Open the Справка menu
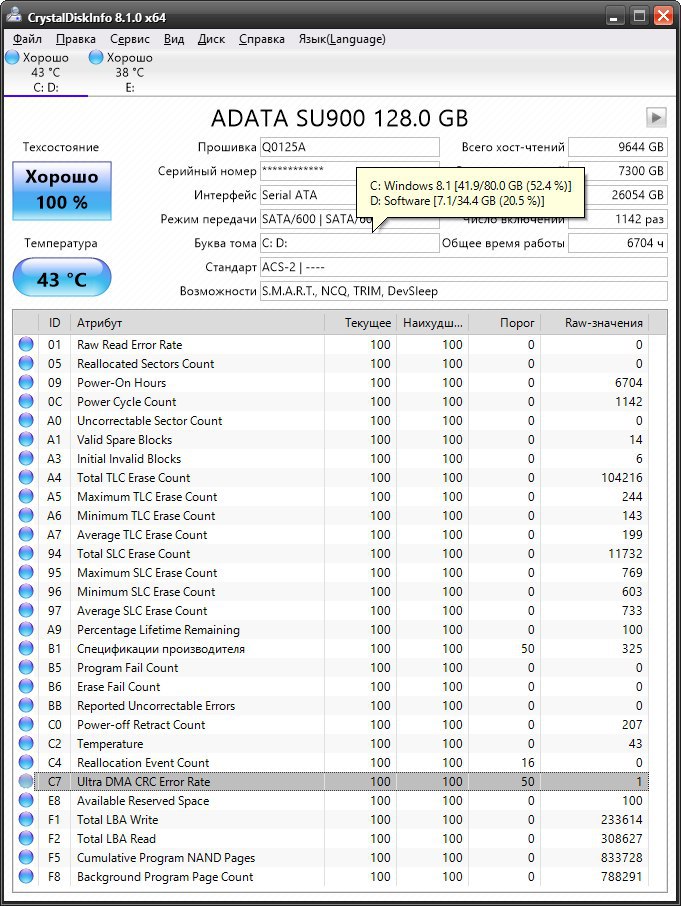 point(262,39)
